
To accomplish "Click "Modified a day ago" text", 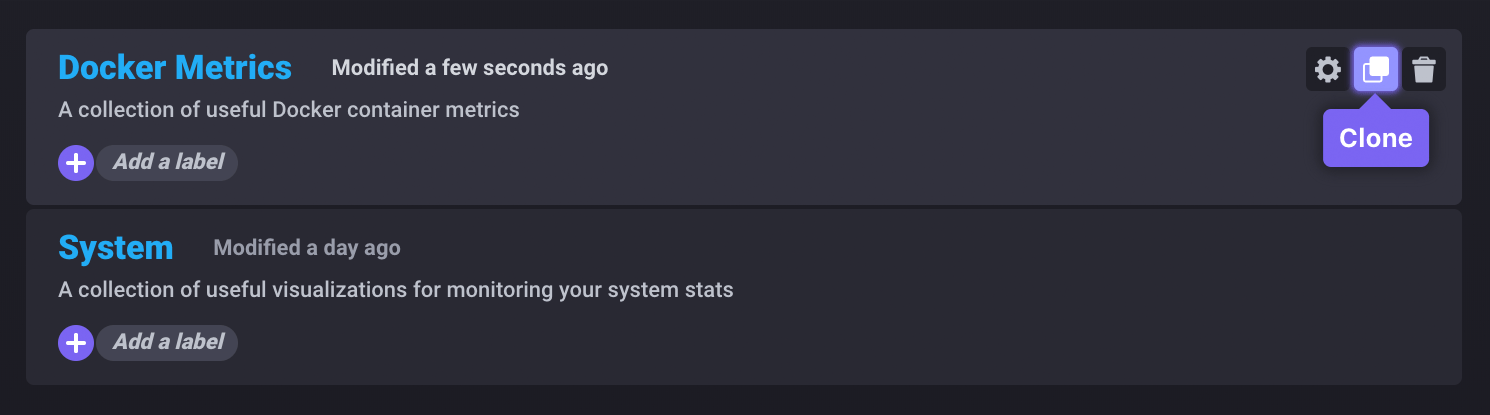I will 307,248.
